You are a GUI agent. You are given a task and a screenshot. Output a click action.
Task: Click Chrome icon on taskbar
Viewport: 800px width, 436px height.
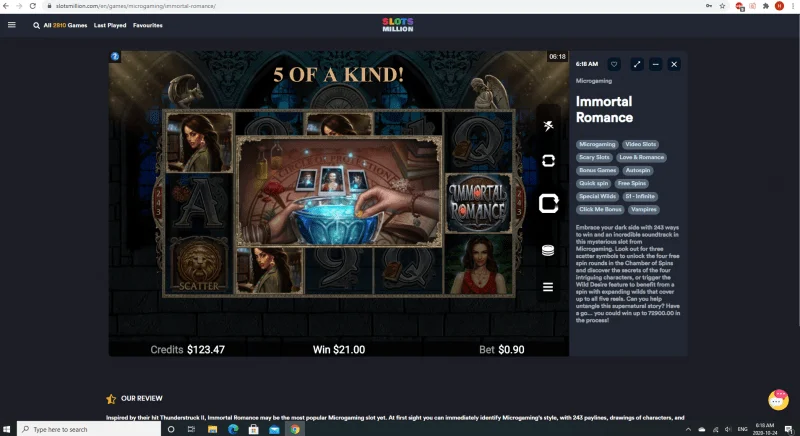coord(295,429)
